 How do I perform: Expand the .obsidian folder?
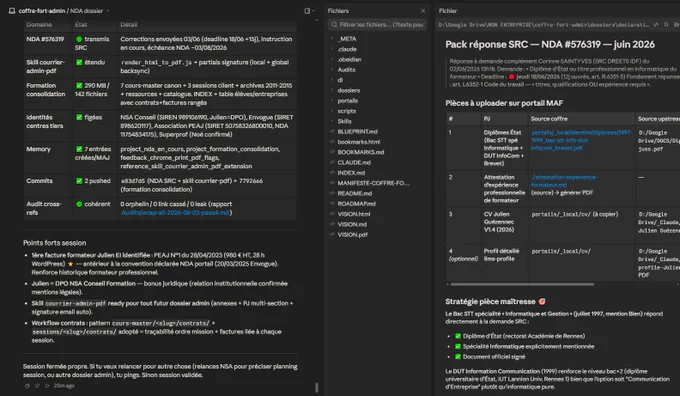pyautogui.click(x=332, y=59)
